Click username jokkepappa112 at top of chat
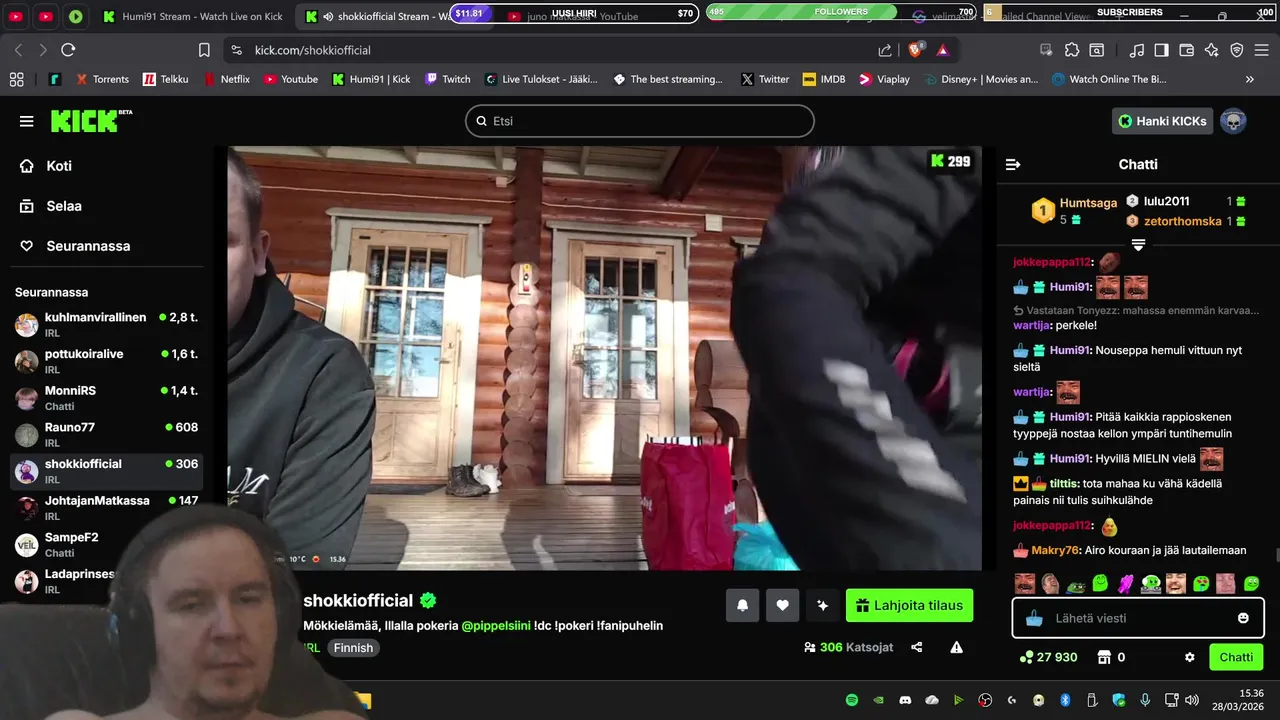Screen dimensions: 1280x720 click(1052, 262)
